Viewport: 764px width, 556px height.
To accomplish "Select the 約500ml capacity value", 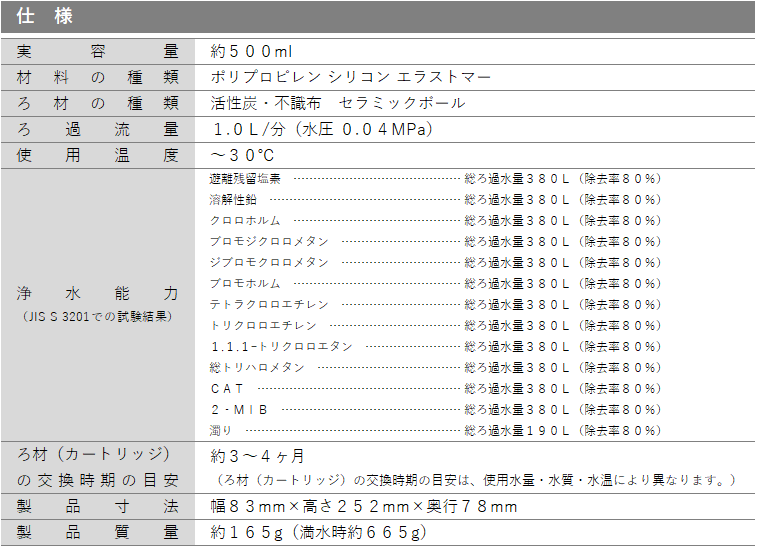I will (x=251, y=51).
